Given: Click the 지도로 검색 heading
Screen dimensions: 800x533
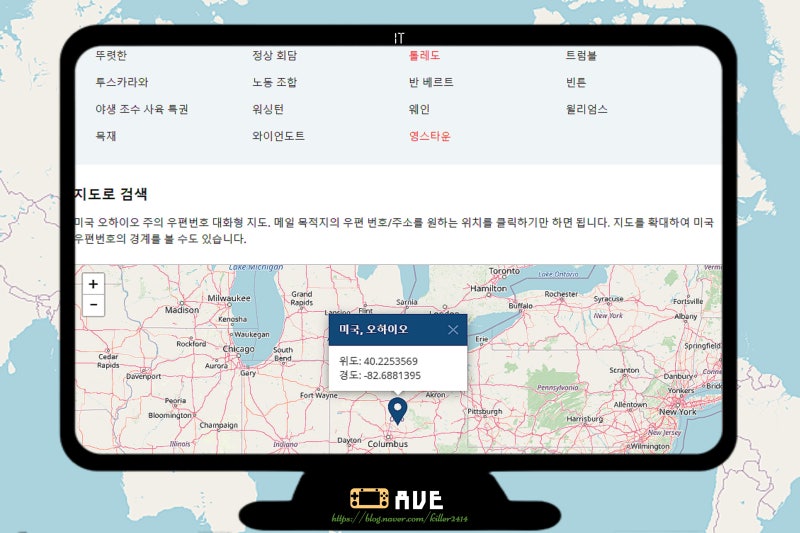Looking at the screenshot, I should tap(111, 194).
